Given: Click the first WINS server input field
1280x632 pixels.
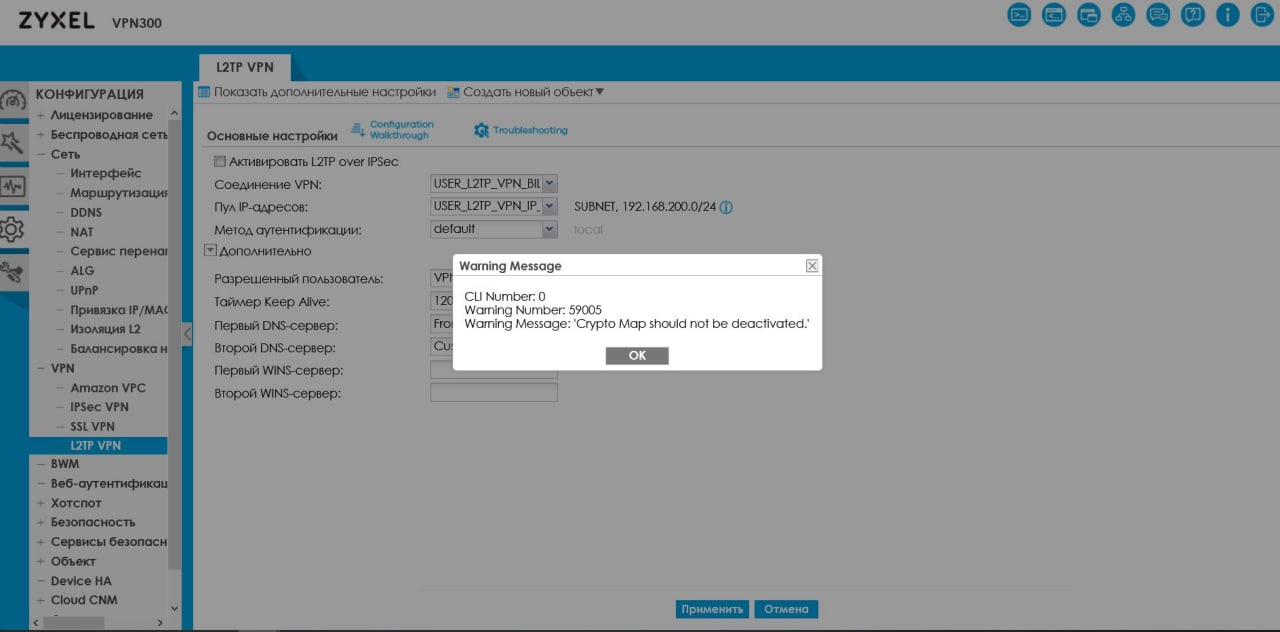Looking at the screenshot, I should coord(493,370).
